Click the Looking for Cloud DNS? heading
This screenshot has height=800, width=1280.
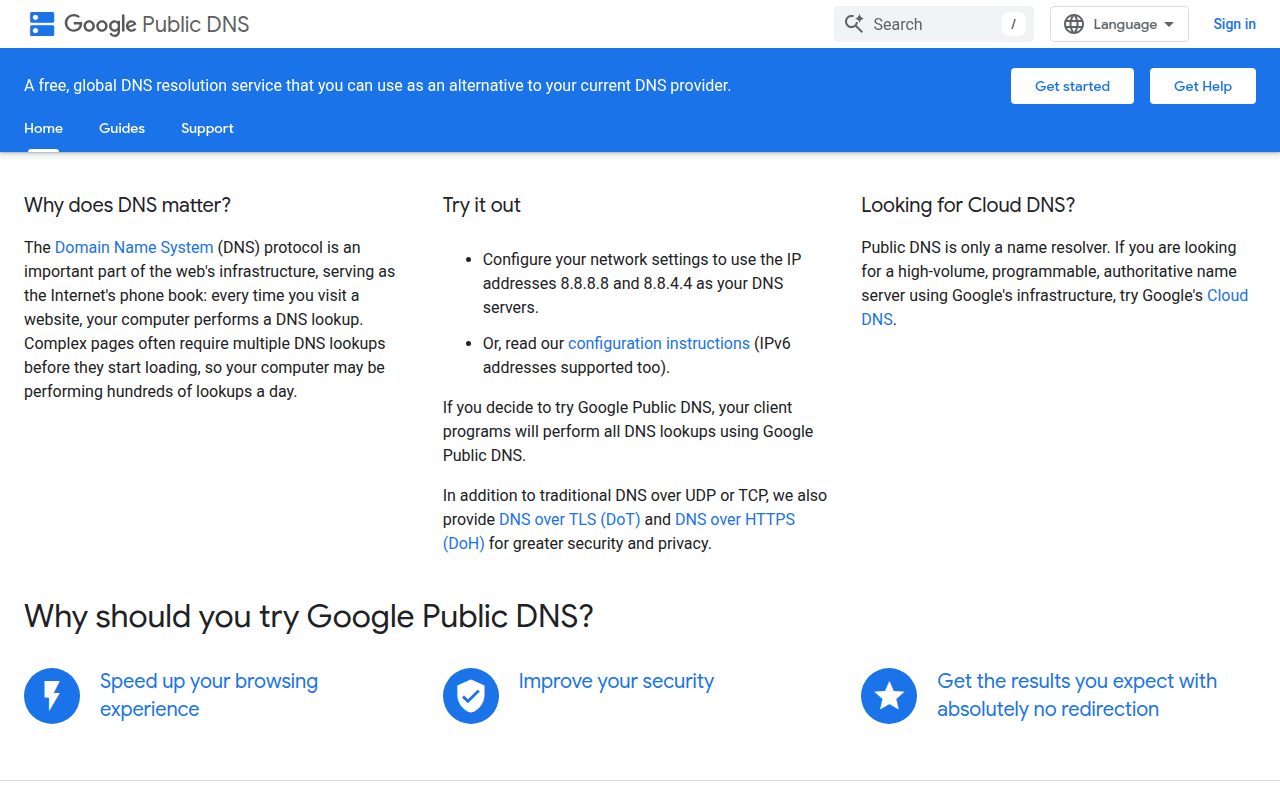[968, 205]
